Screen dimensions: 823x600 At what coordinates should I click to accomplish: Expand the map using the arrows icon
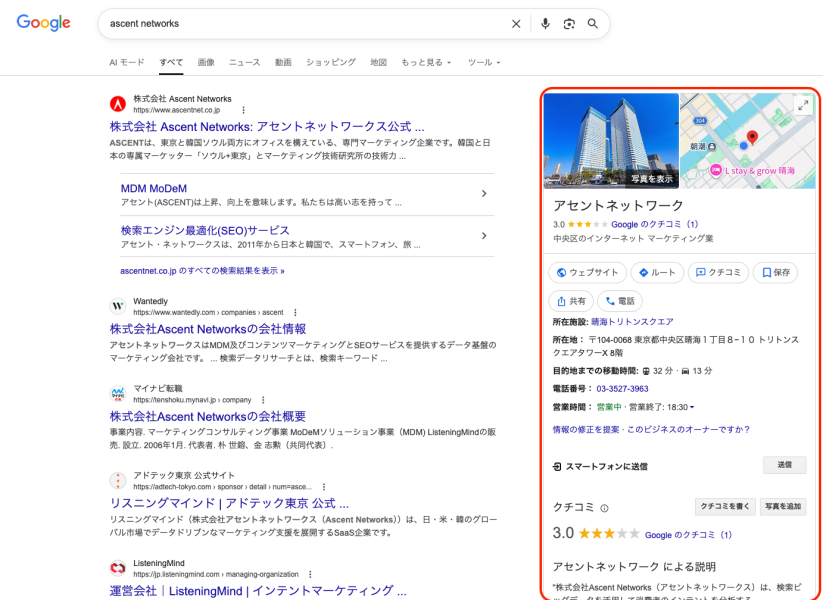click(802, 104)
